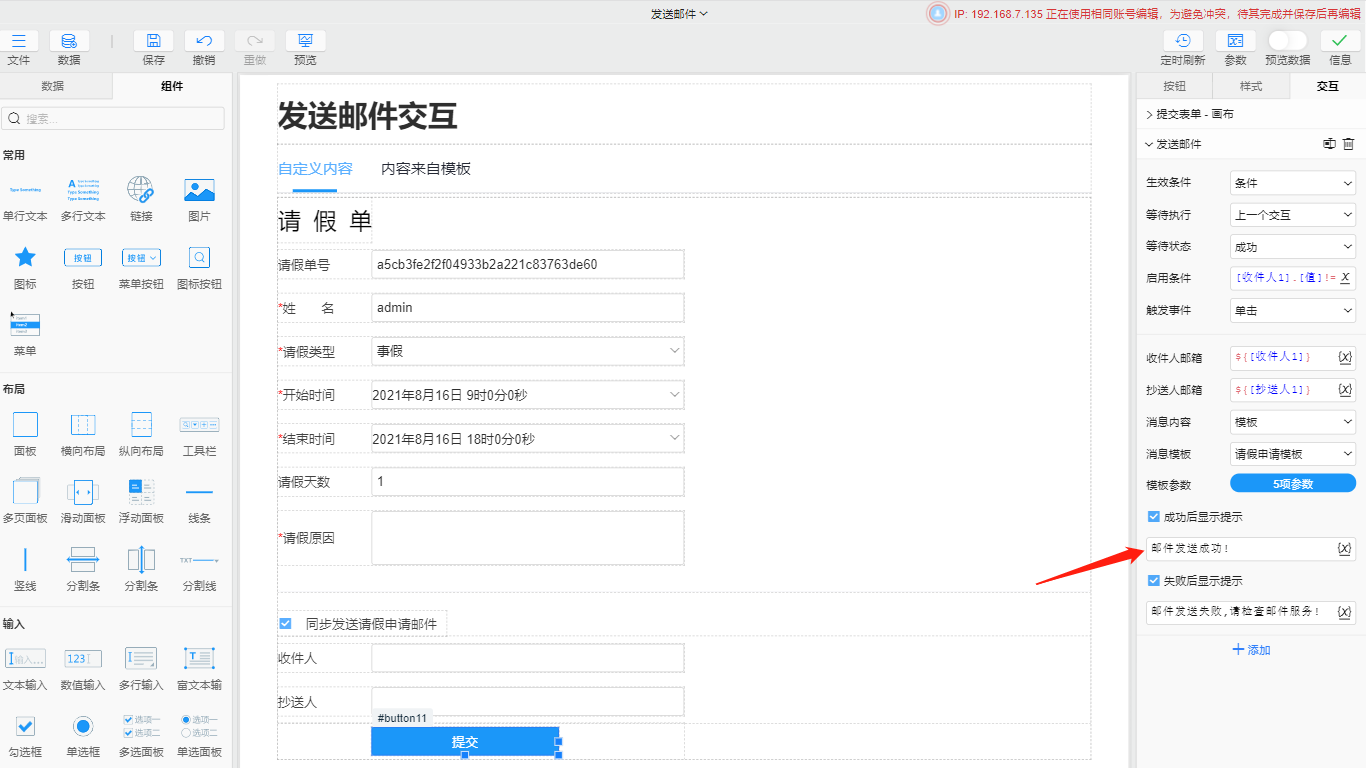The height and width of the screenshot is (768, 1366).
Task: Click the 保存 (Save) toolbar icon
Action: (x=152, y=45)
